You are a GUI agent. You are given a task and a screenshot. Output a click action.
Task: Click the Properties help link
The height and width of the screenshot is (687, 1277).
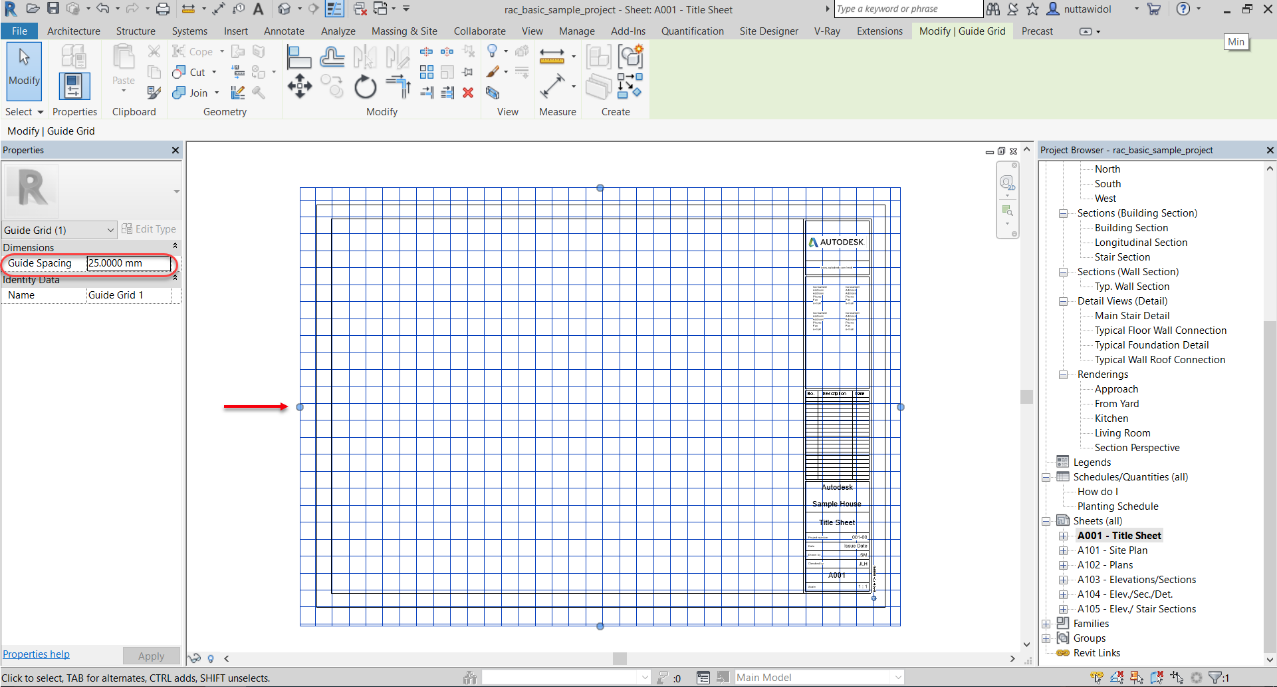pos(36,653)
